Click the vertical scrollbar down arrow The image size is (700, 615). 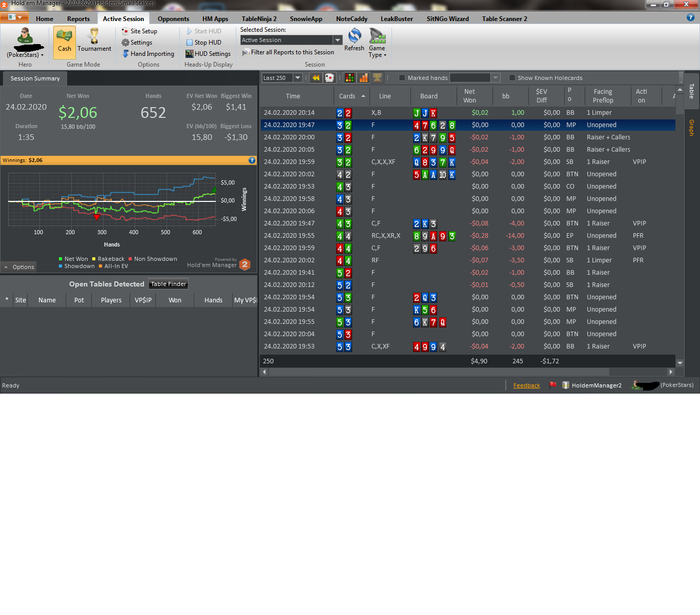[679, 363]
